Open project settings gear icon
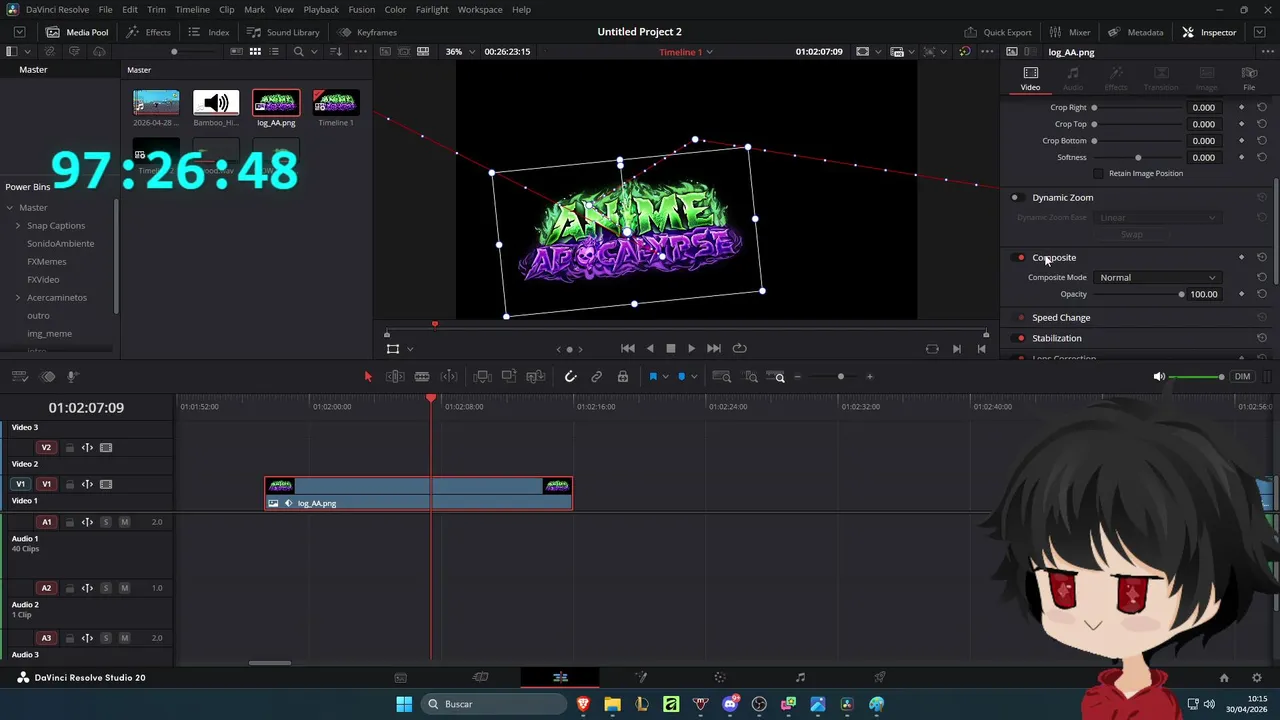 pyautogui.click(x=1257, y=678)
